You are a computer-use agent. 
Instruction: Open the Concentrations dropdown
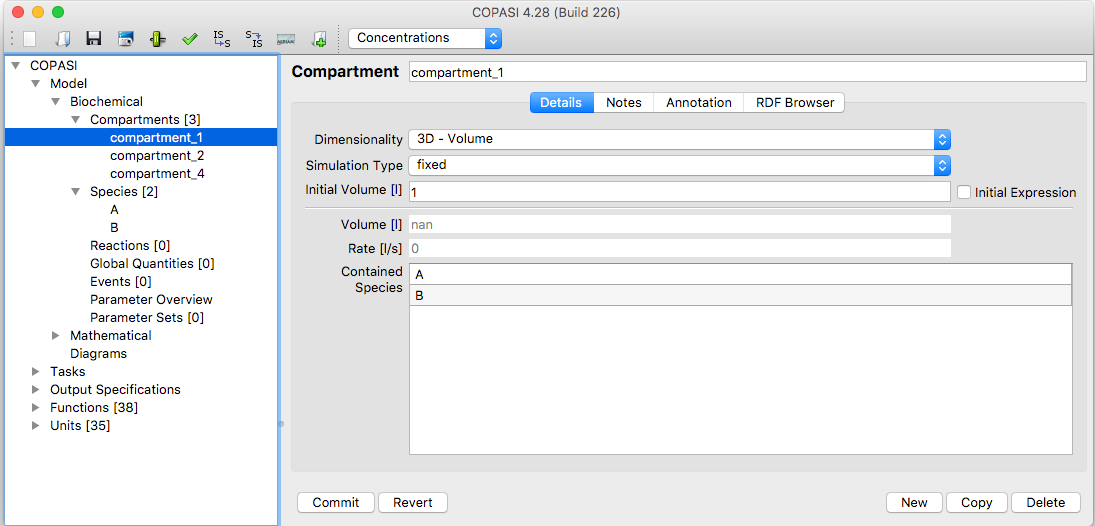(425, 38)
